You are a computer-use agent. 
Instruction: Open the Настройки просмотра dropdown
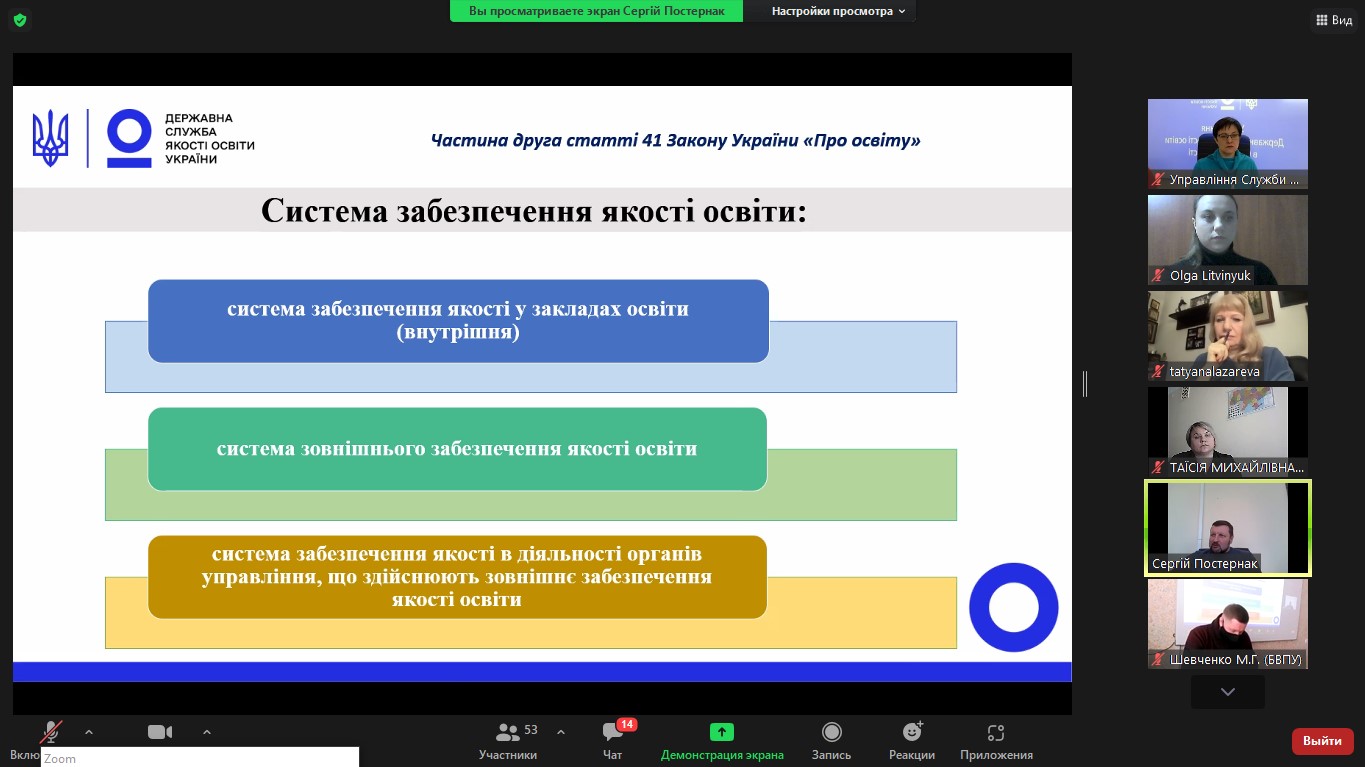point(838,11)
